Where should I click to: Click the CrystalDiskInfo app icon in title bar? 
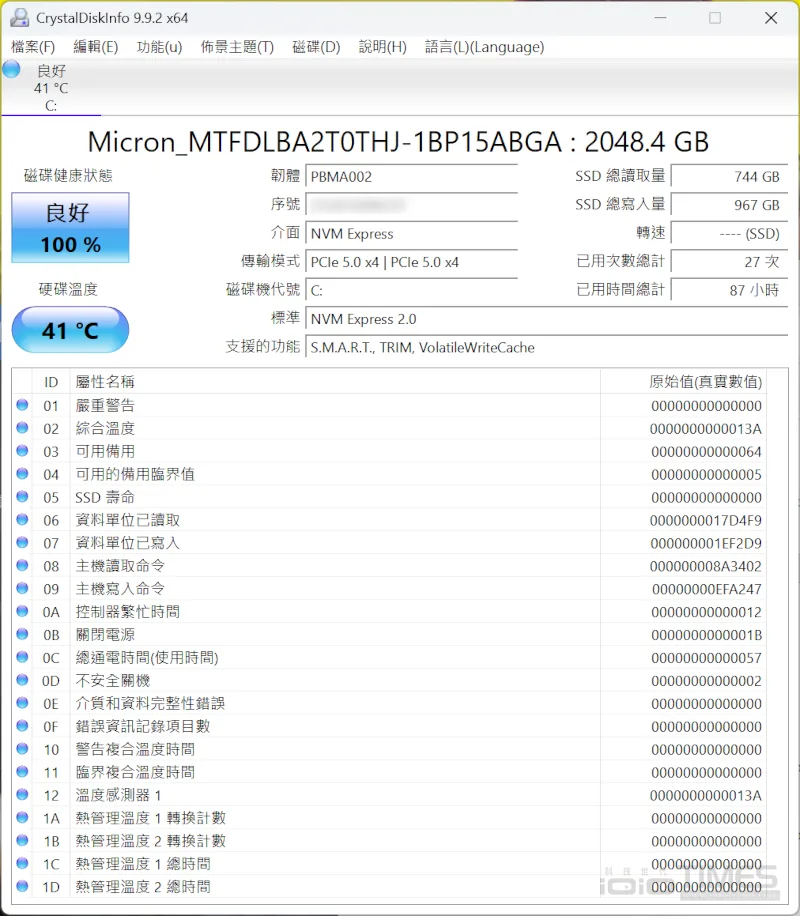19,18
